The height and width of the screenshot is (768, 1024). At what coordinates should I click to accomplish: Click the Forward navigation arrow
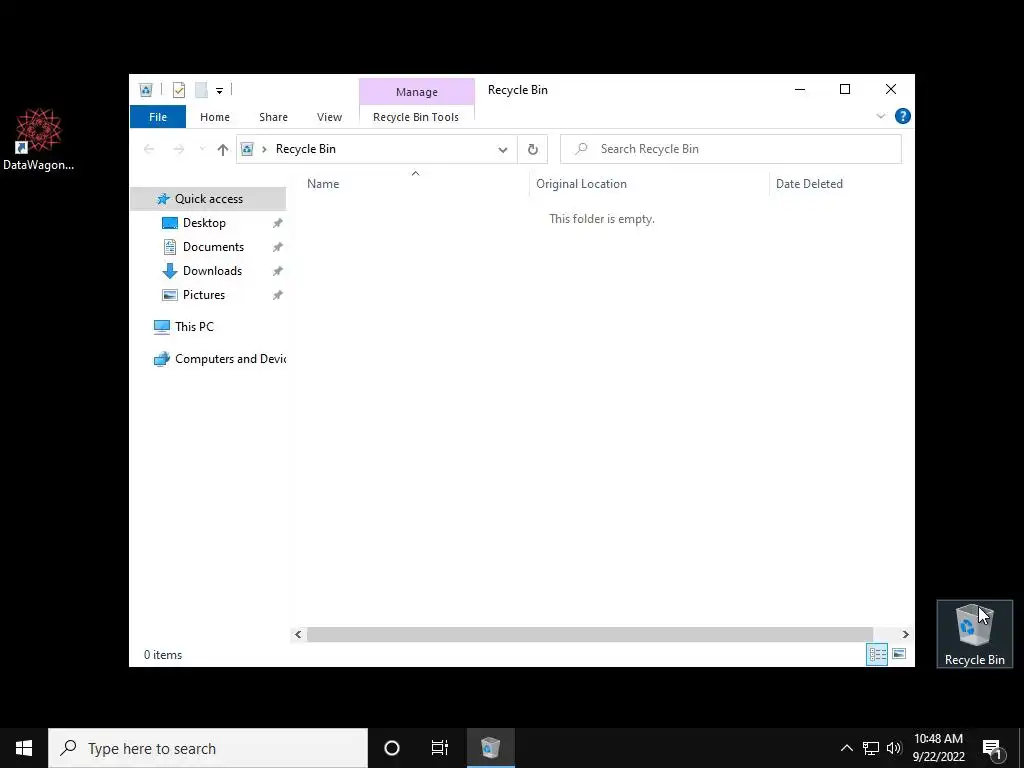pyautogui.click(x=178, y=150)
